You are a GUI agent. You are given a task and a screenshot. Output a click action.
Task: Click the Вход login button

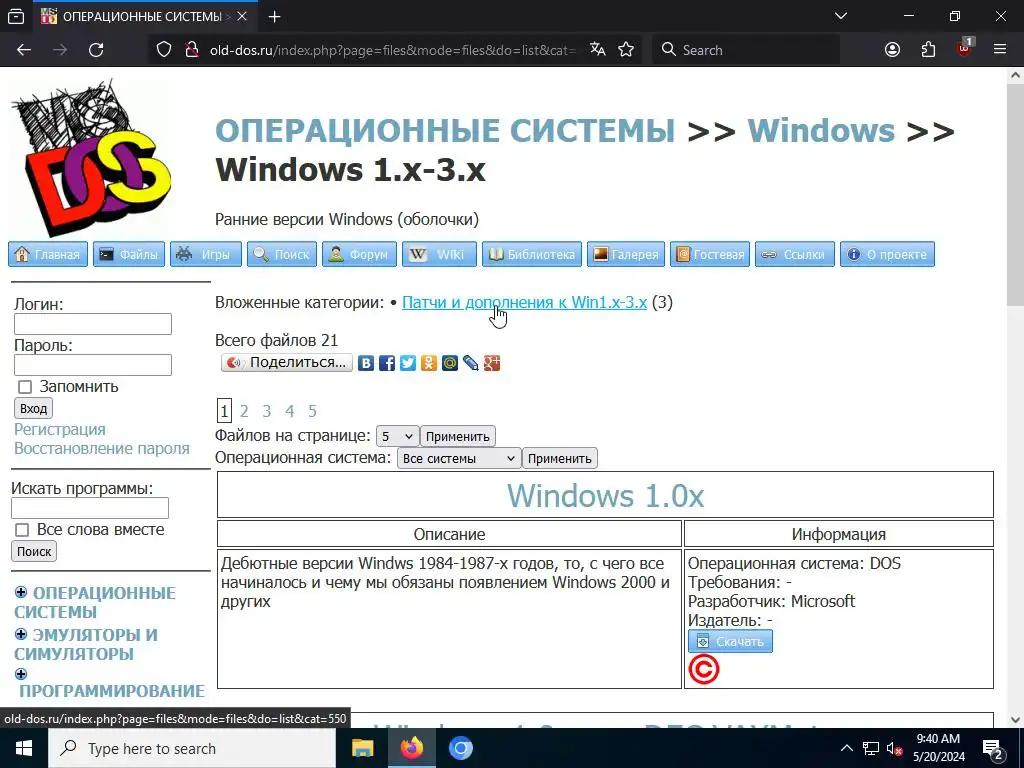tap(33, 409)
